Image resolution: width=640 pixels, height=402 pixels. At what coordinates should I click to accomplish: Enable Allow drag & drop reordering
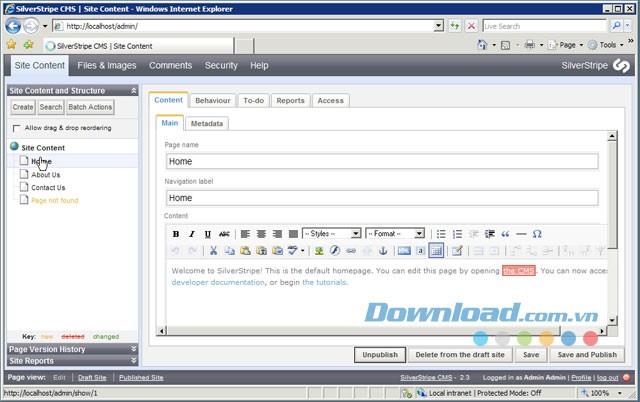point(16,128)
